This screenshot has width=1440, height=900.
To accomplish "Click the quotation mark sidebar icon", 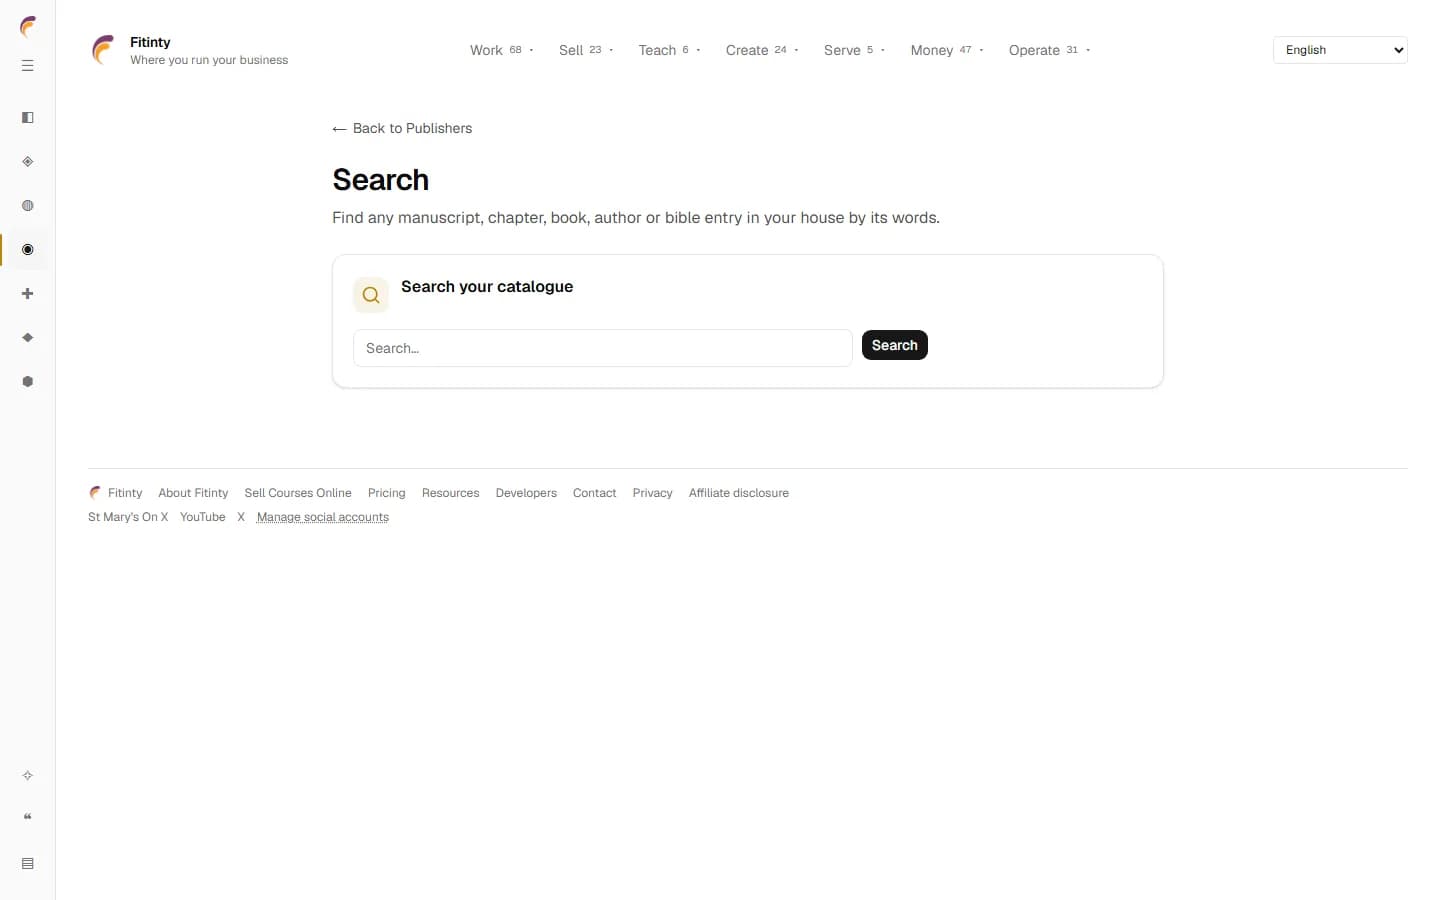I will point(28,818).
